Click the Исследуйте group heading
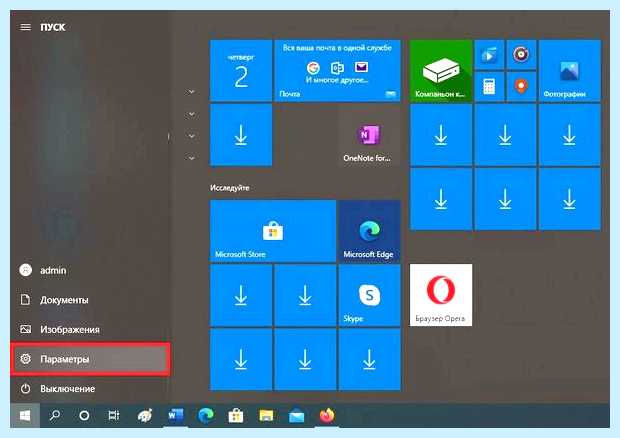Viewport: 620px width, 438px height. coord(230,188)
